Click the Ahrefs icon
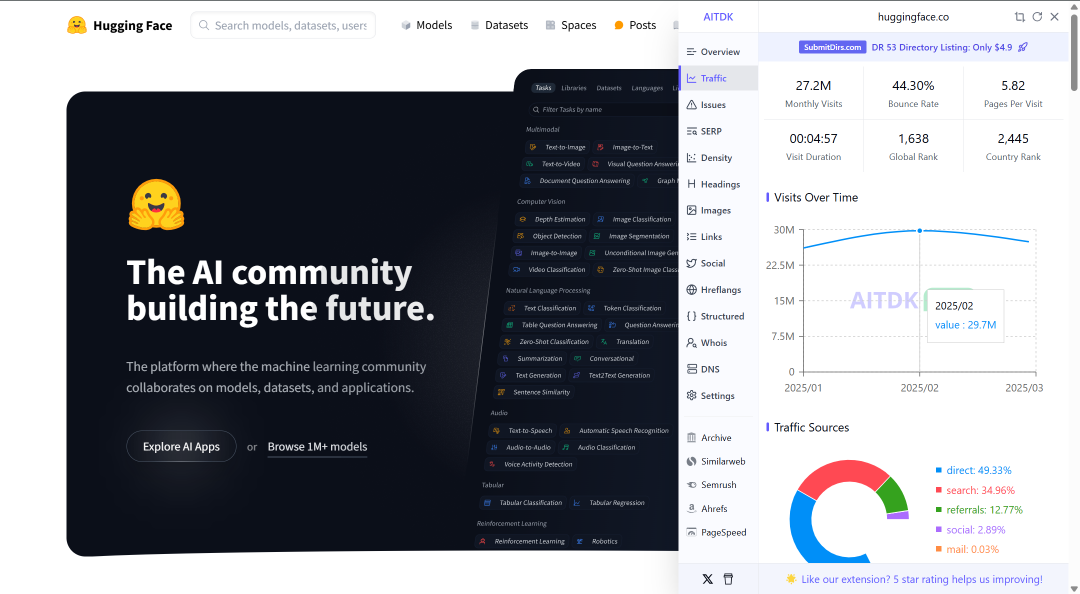Screen dimensions: 1080x594 (692, 509)
